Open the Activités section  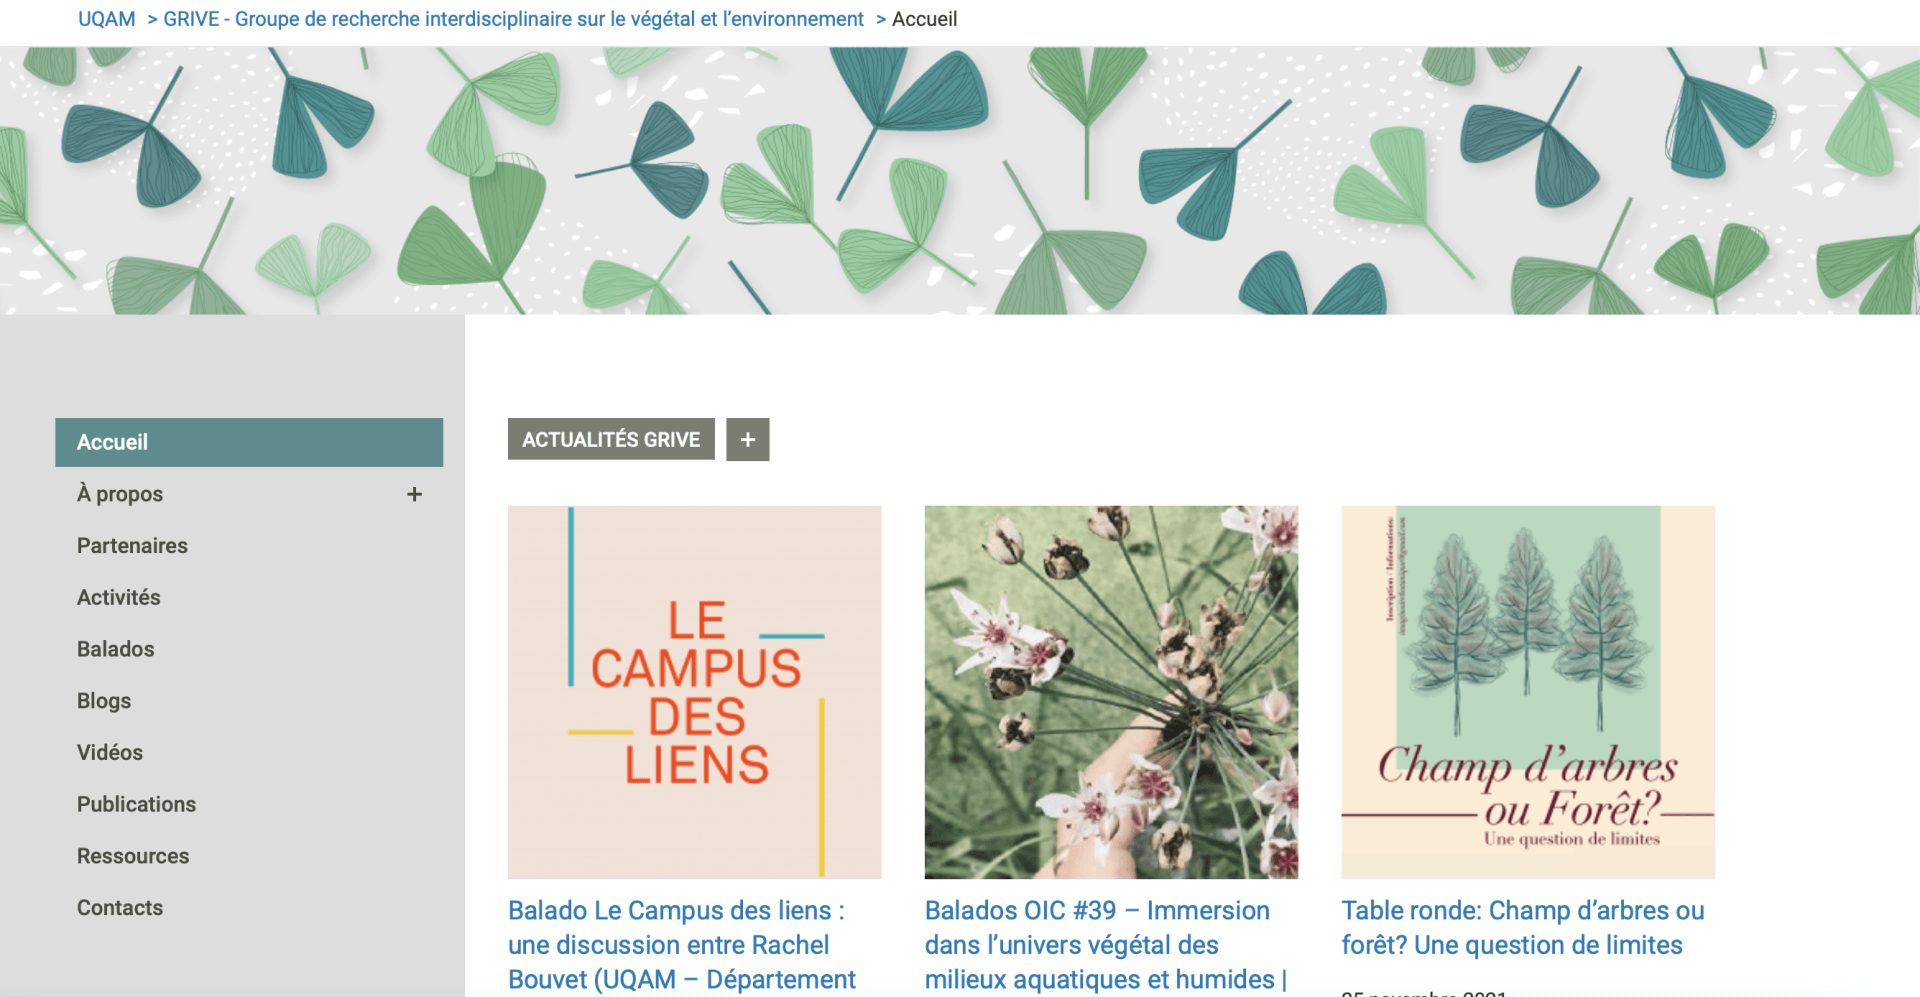(x=119, y=597)
